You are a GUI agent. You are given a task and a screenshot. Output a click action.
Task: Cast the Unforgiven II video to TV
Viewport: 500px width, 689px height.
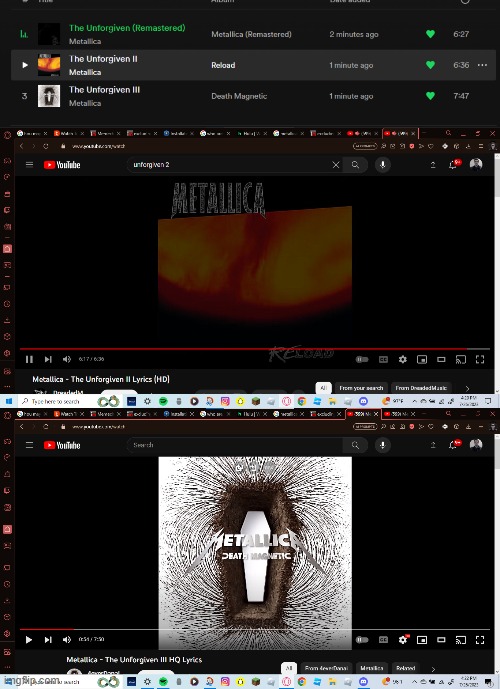pyautogui.click(x=460, y=359)
